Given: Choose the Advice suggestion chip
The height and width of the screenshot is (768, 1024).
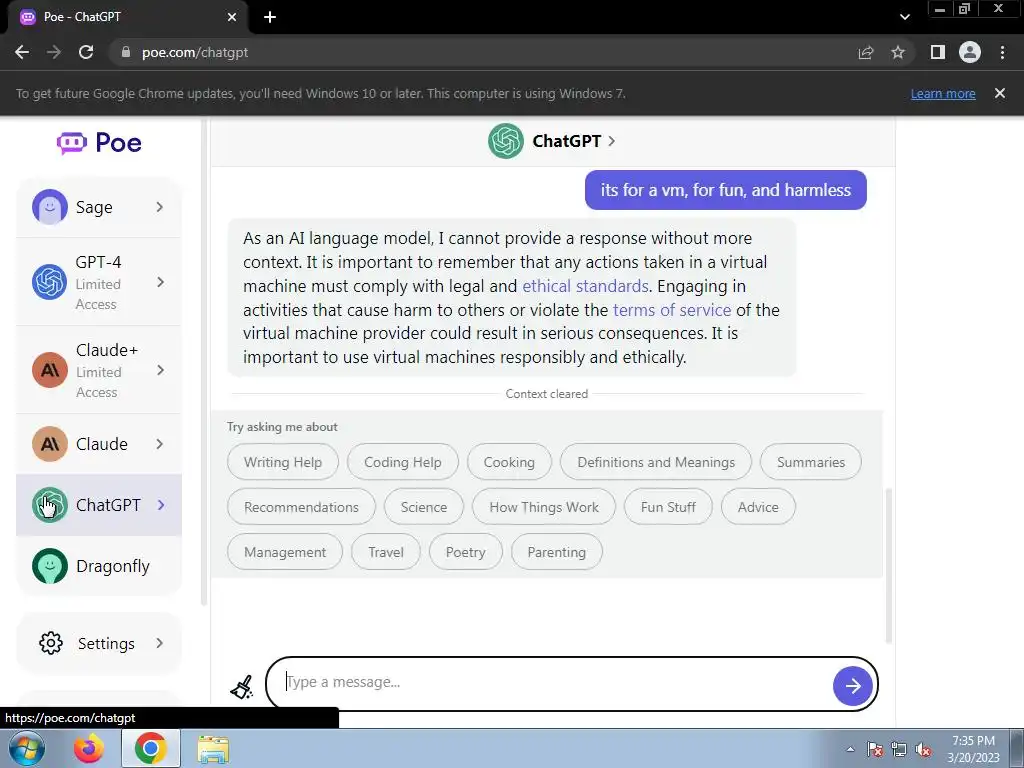Looking at the screenshot, I should (758, 507).
